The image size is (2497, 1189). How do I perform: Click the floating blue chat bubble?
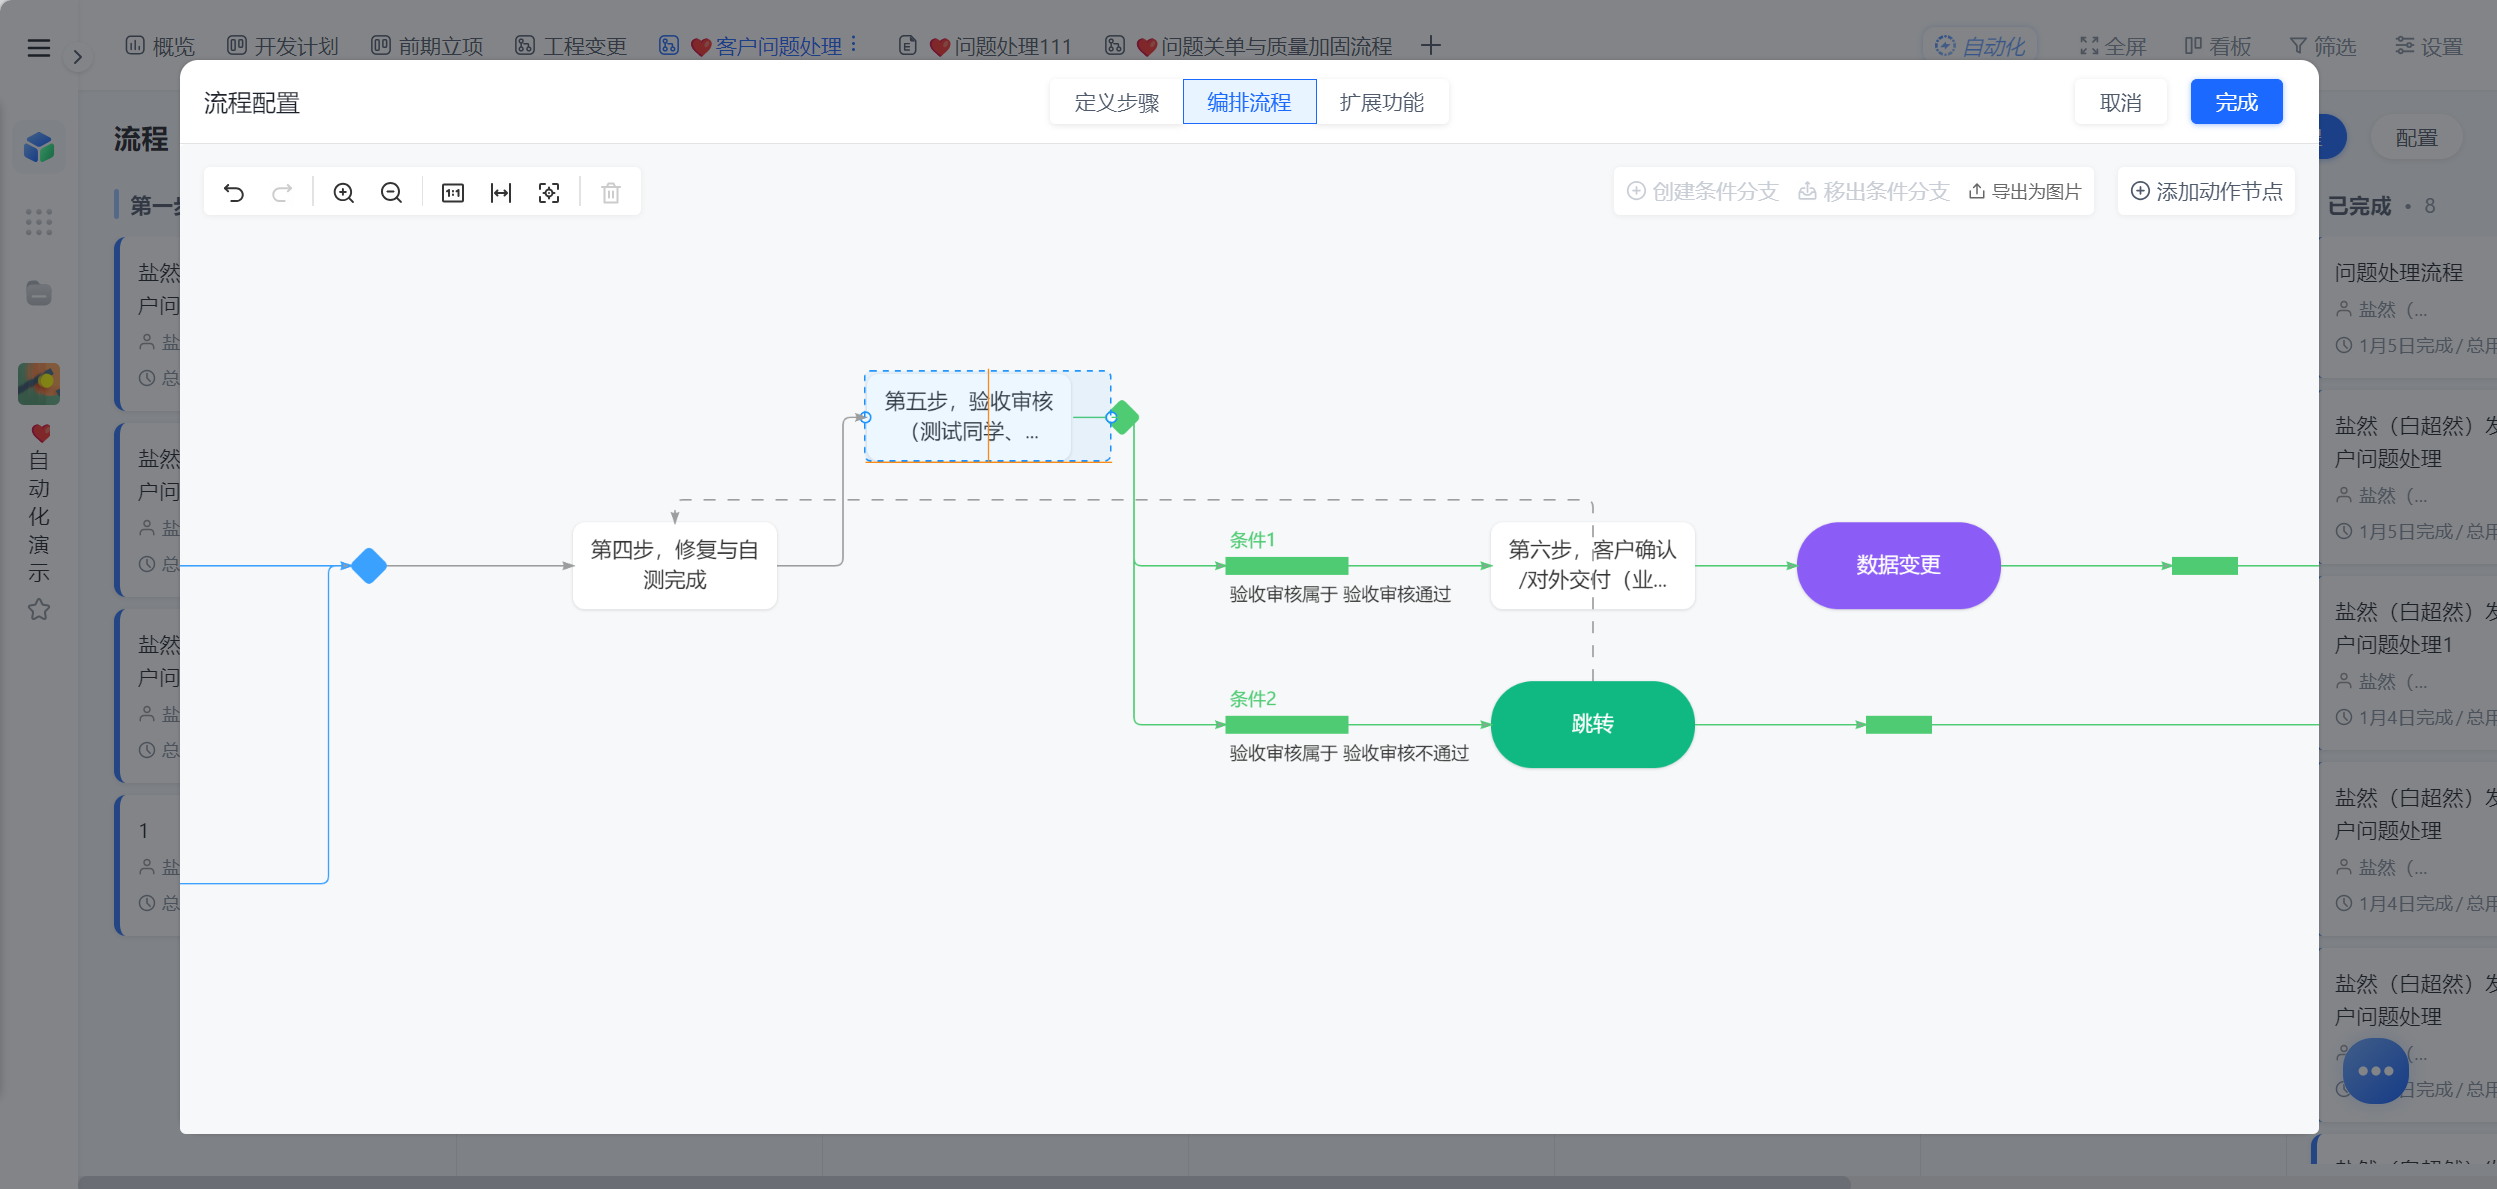coord(2375,1070)
